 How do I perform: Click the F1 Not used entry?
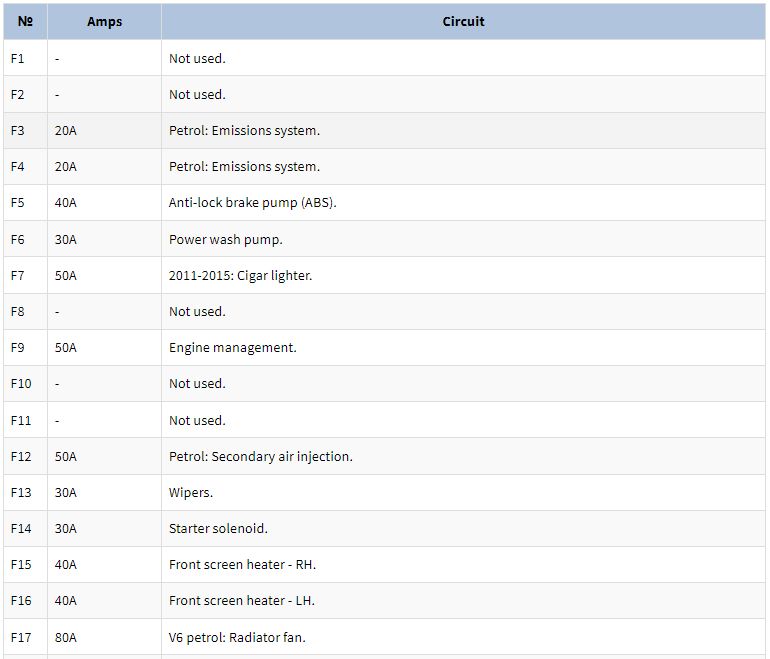[197, 58]
